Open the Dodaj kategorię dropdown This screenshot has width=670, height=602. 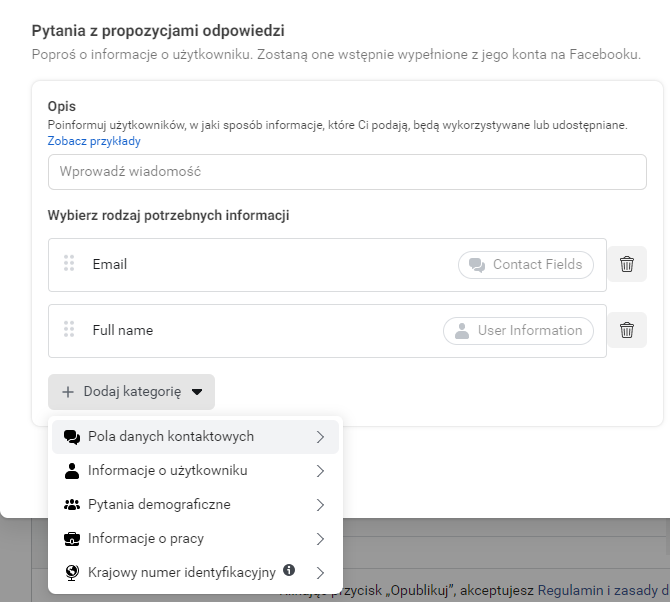pyautogui.click(x=131, y=392)
